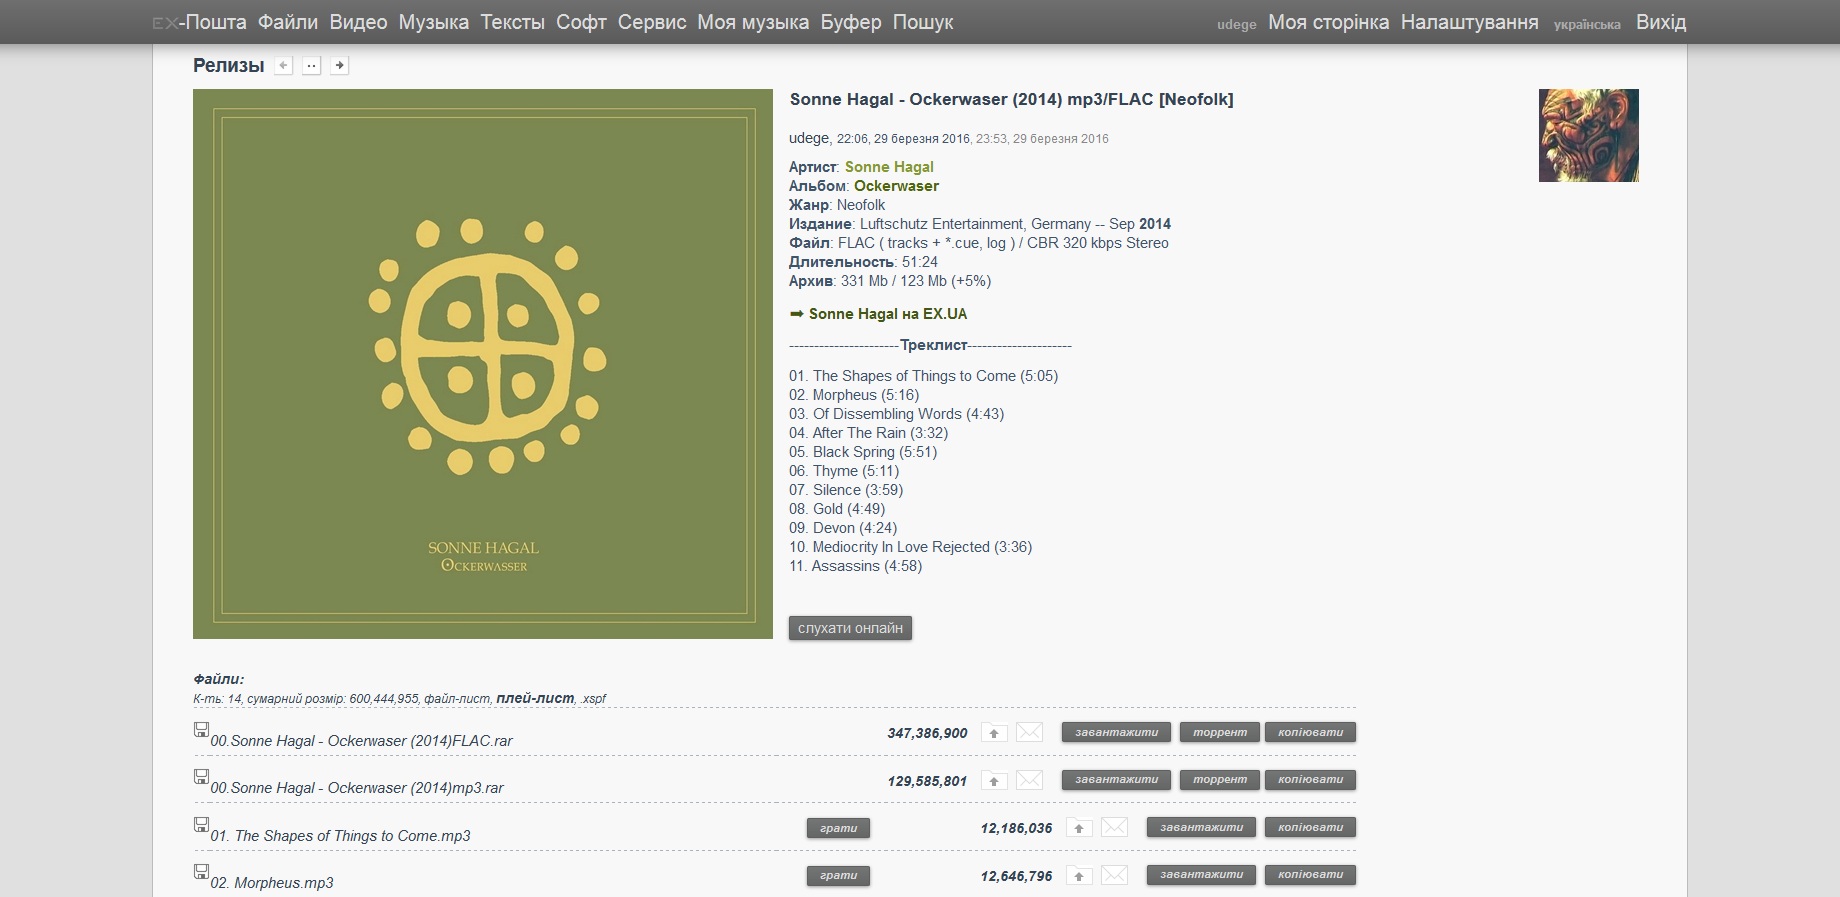Click завантажити for 02. Morpheus.mp3
Screen dimensions: 1840x897
point(1201,875)
